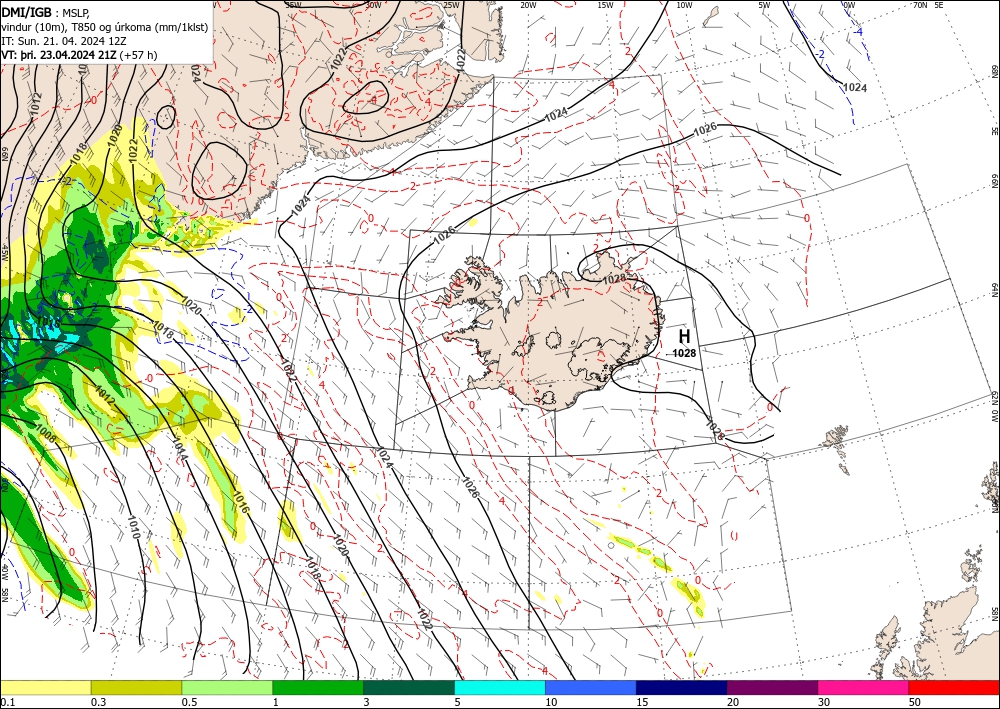This screenshot has width=1000, height=709.
Task: Click the '25W' longitude label at top
Action: coord(451,5)
